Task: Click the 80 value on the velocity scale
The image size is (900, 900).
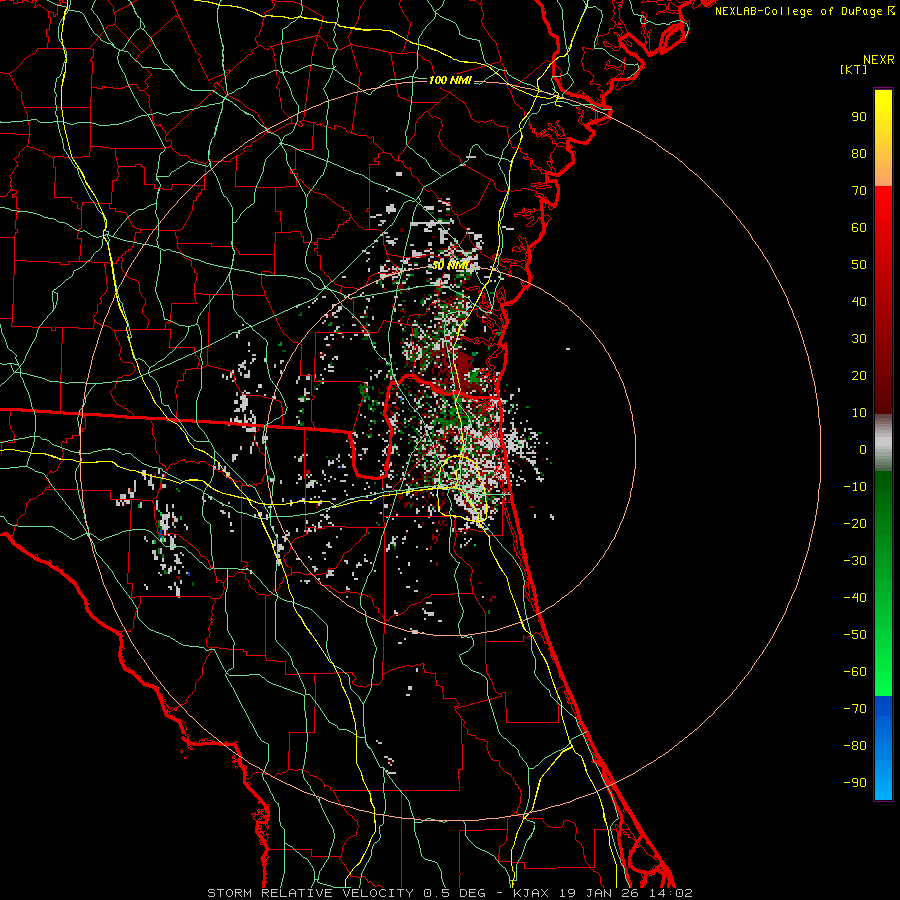Action: (x=859, y=154)
